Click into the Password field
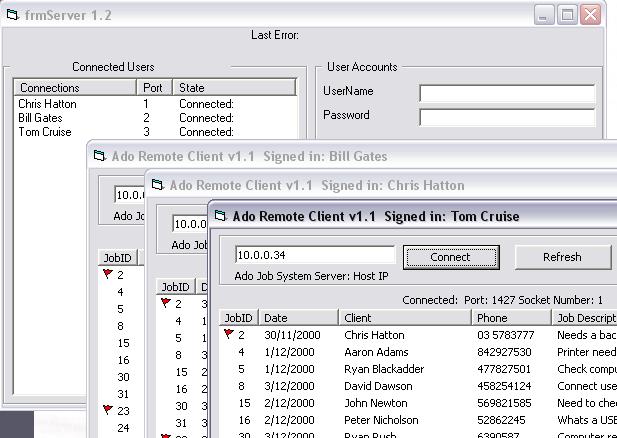This screenshot has width=617, height=438. click(x=506, y=117)
